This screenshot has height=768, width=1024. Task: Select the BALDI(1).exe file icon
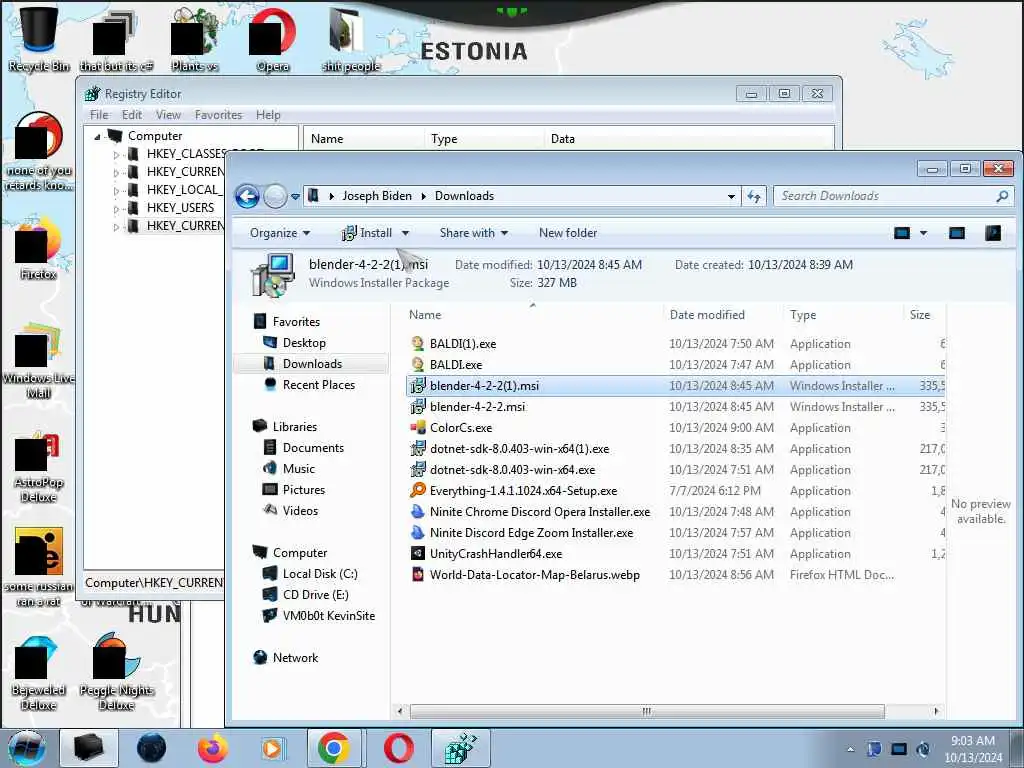coord(418,344)
